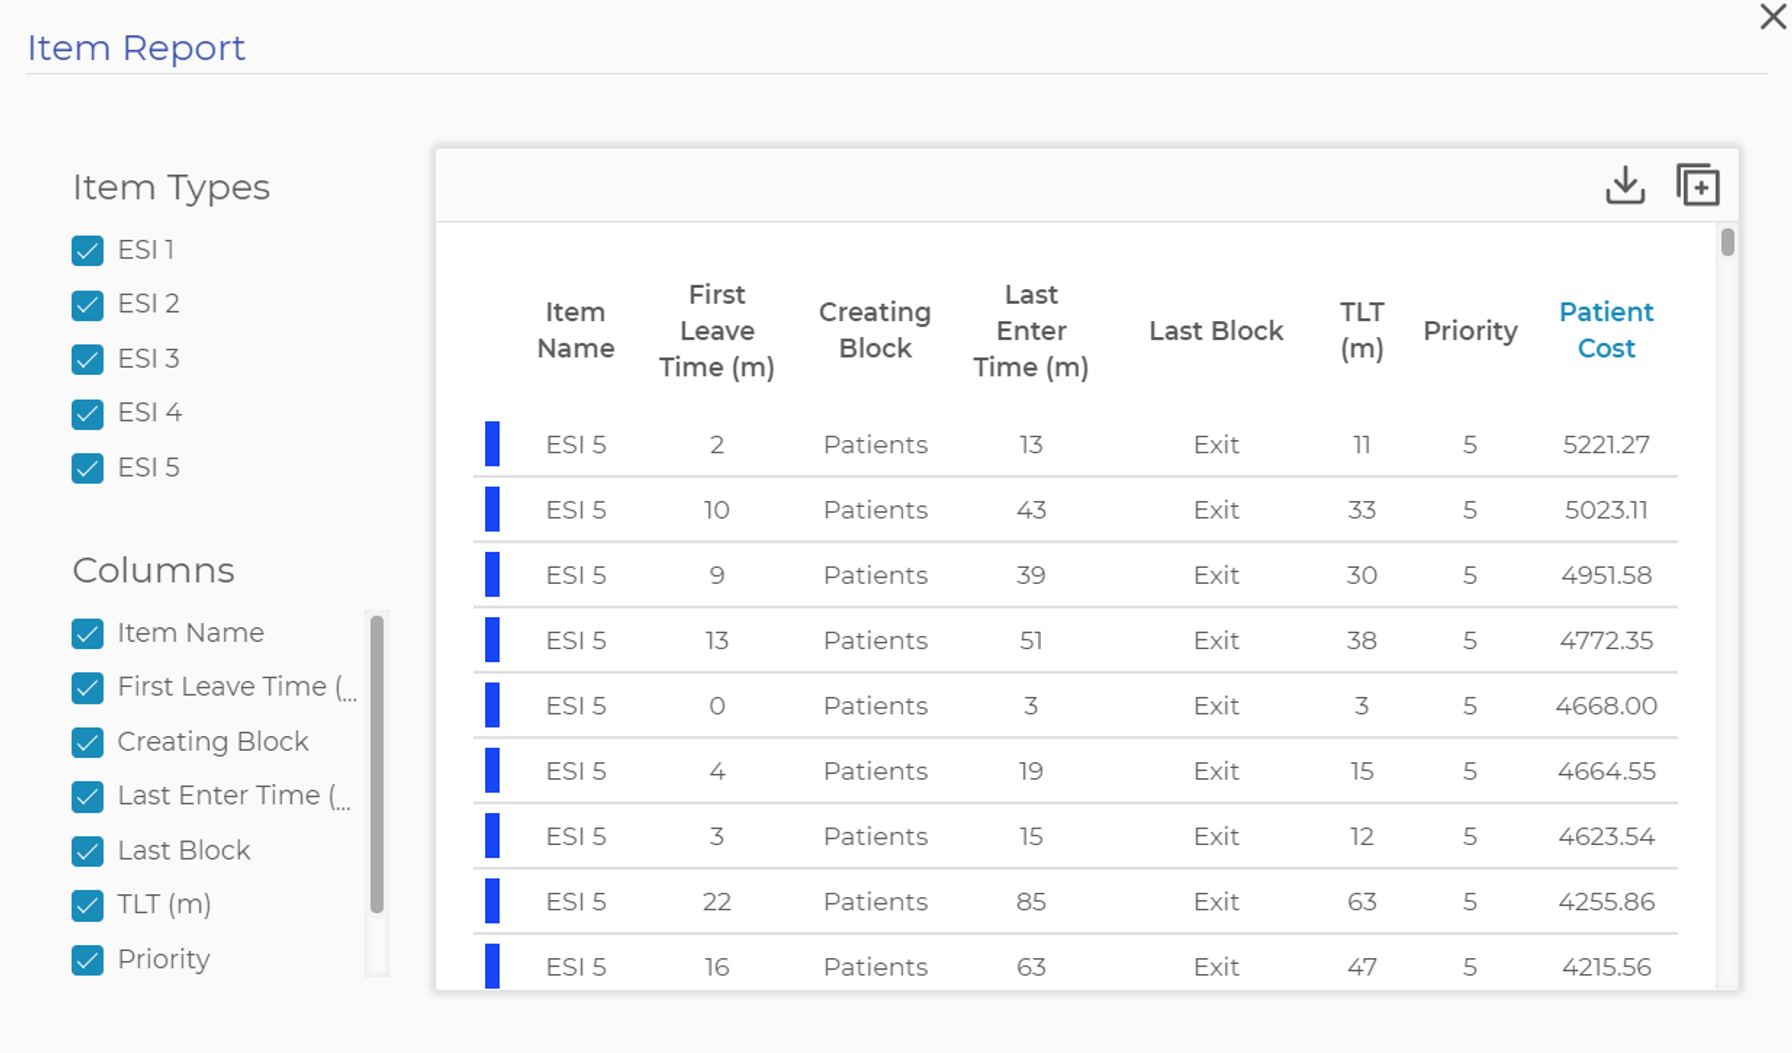The height and width of the screenshot is (1053, 1792).
Task: Click the TLT (m) column header
Action: click(x=1361, y=330)
